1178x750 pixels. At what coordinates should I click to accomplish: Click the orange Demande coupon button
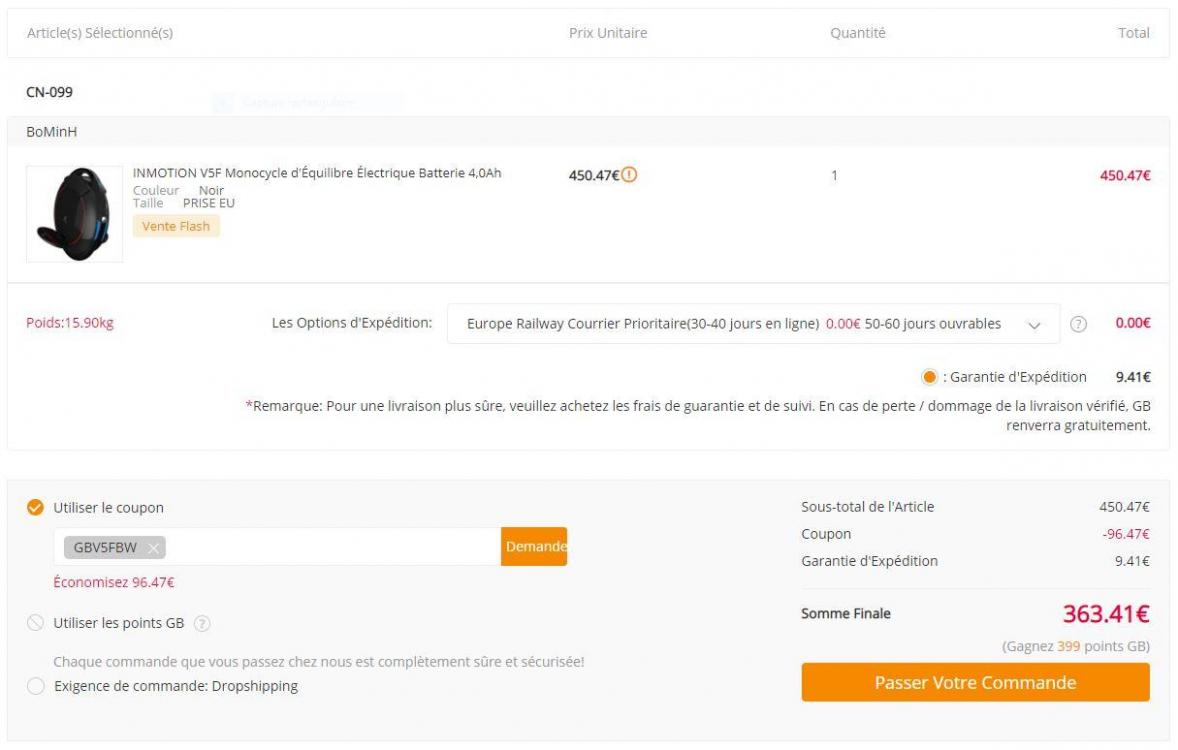click(x=534, y=546)
